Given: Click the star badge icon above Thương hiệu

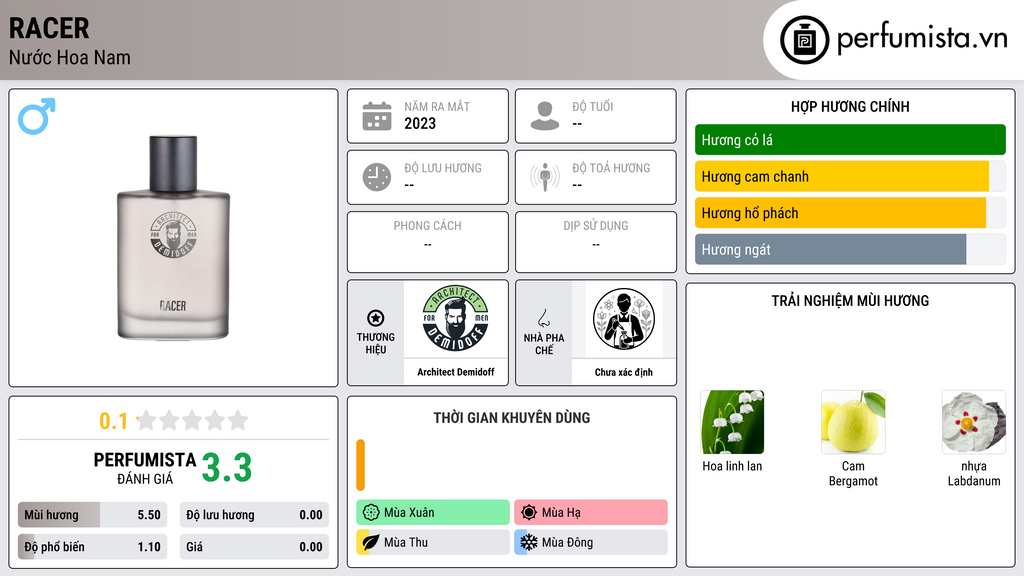Looking at the screenshot, I should point(376,318).
